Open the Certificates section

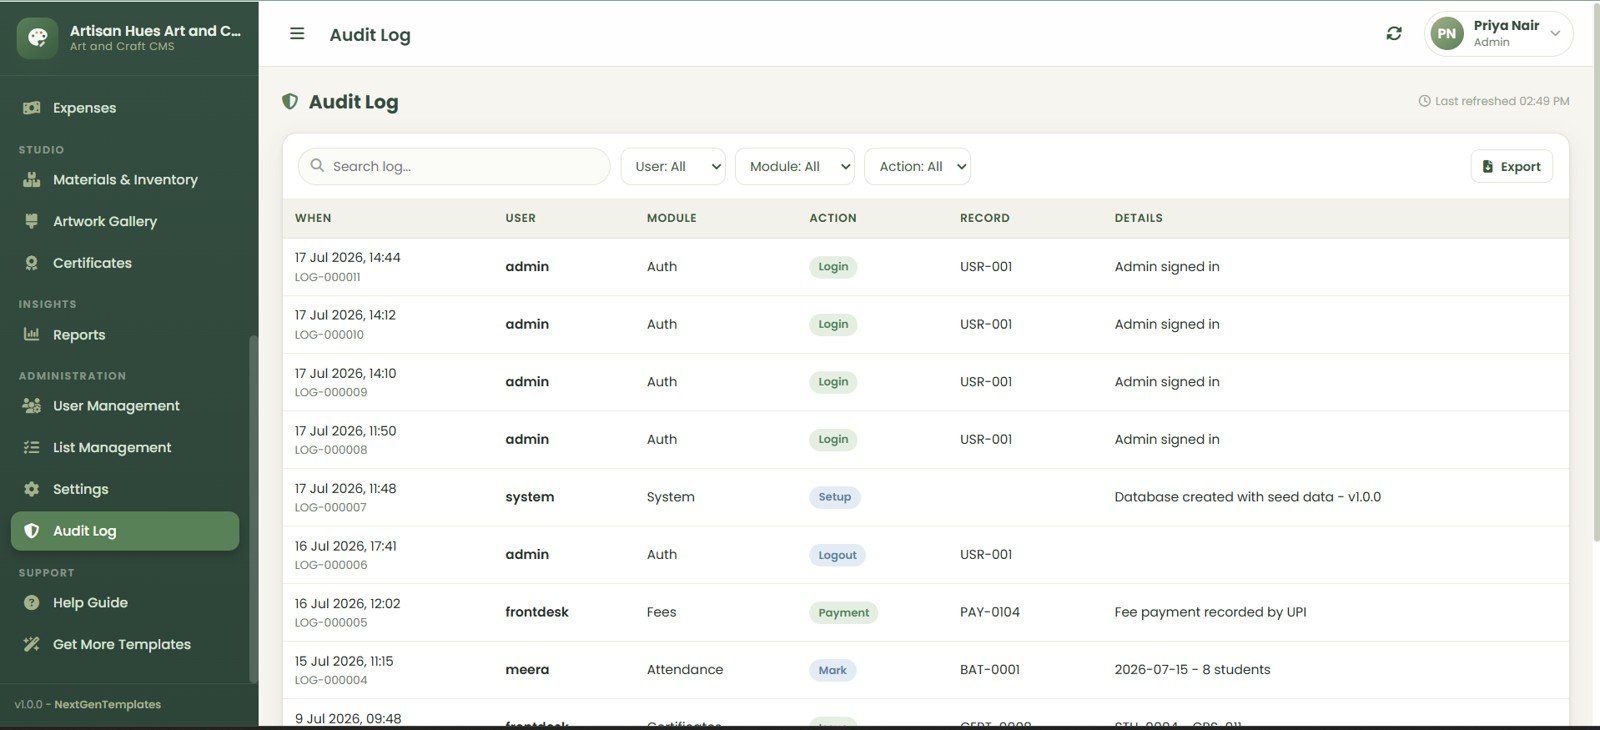125,263
